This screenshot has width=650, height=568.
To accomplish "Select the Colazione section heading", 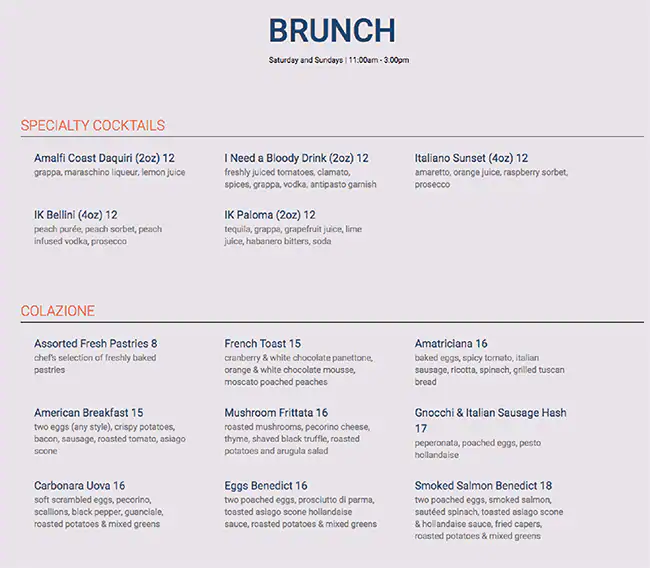I will pos(58,311).
